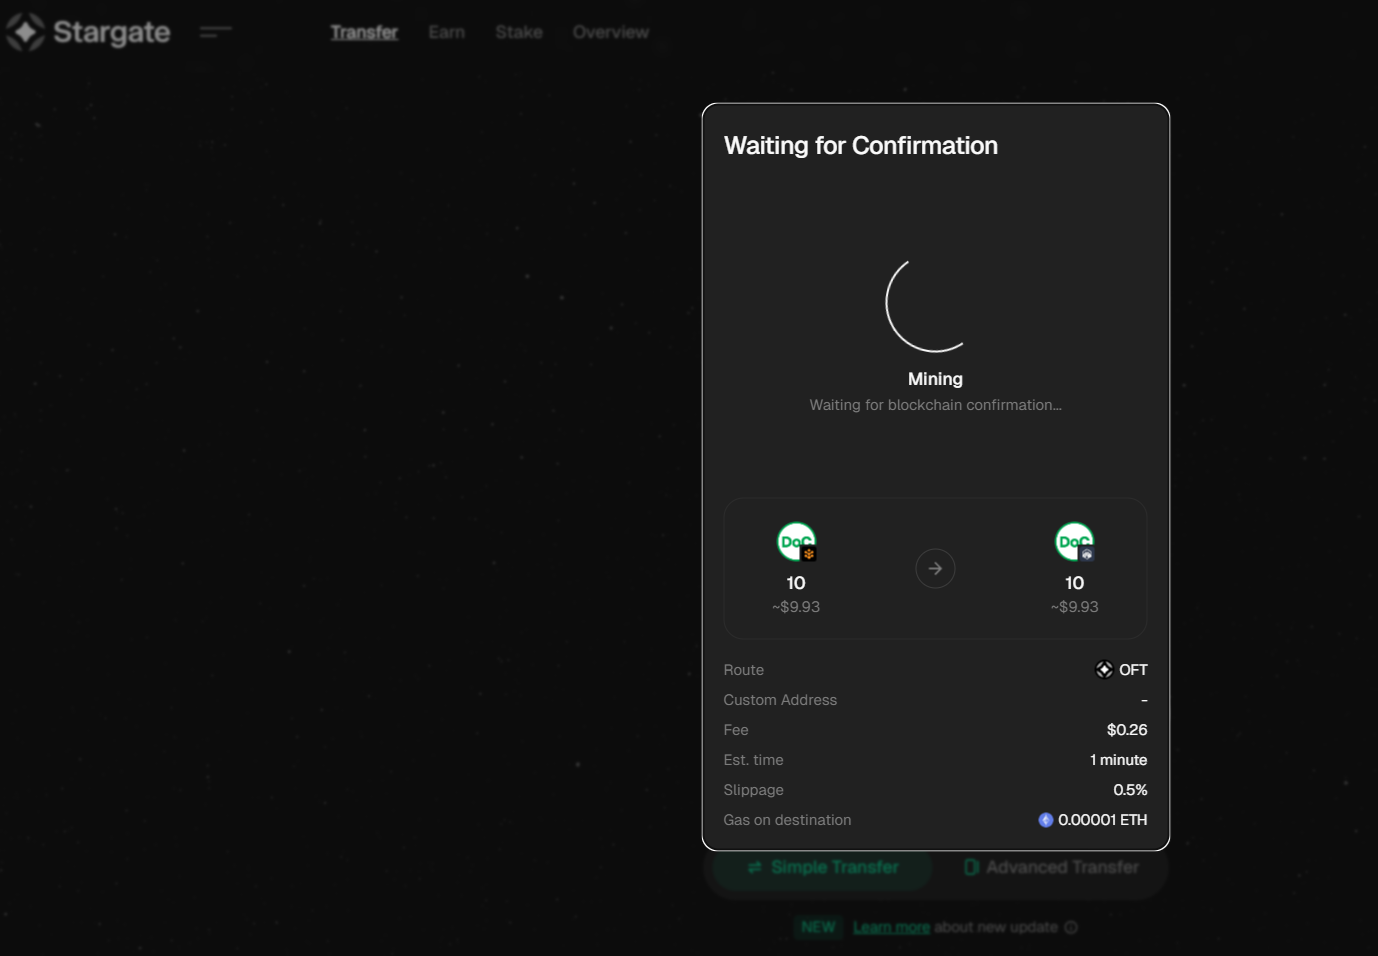Follow the Learn more link

click(x=891, y=927)
